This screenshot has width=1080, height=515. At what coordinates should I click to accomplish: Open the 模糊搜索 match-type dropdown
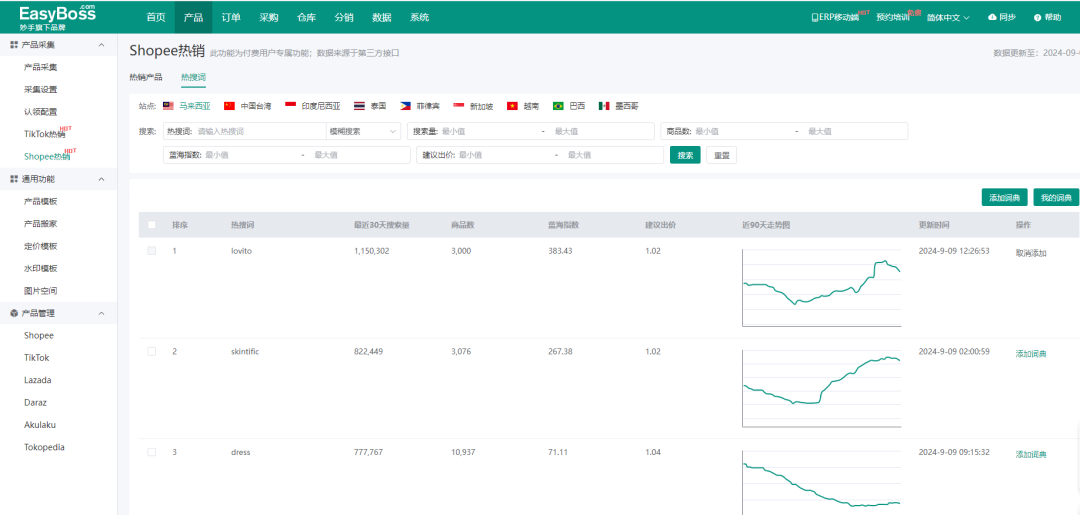point(363,131)
